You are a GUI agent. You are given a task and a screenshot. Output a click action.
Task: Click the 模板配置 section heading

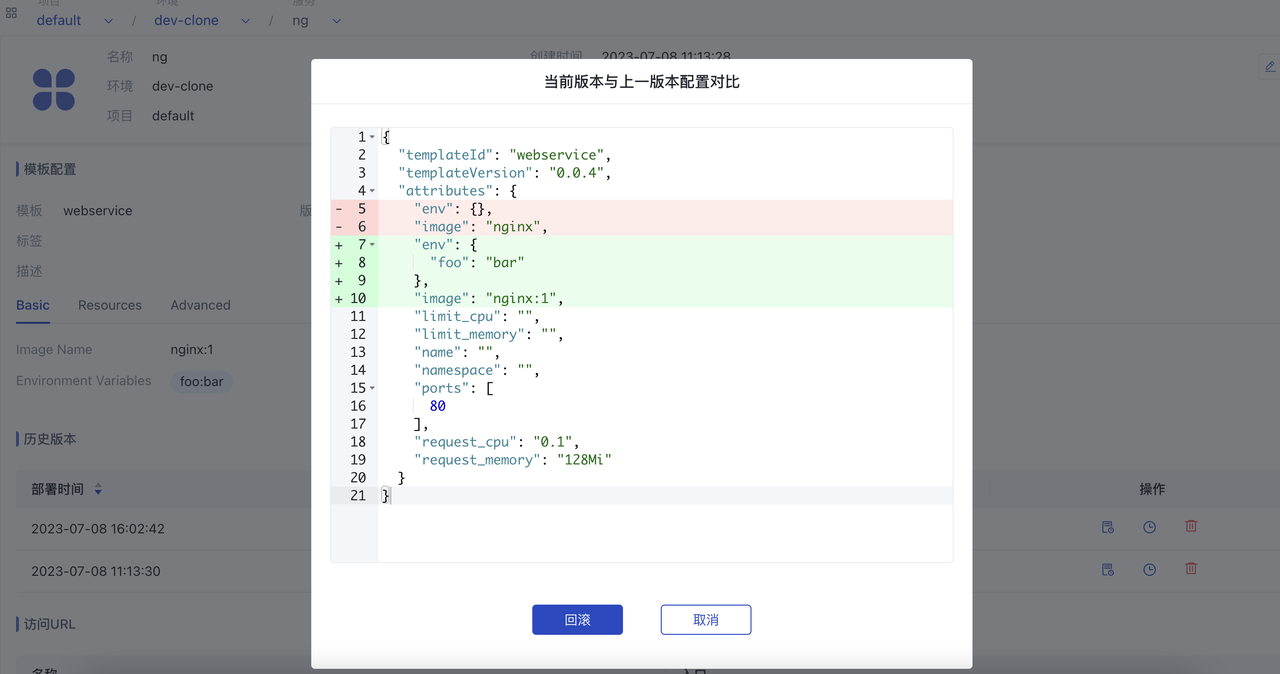(x=50, y=169)
